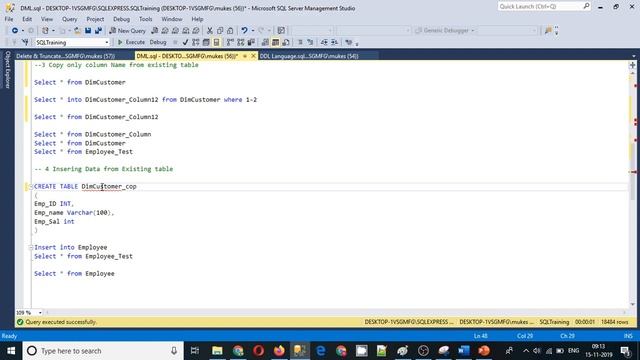Click the Debug button
640x360 pixels.
pos(158,42)
